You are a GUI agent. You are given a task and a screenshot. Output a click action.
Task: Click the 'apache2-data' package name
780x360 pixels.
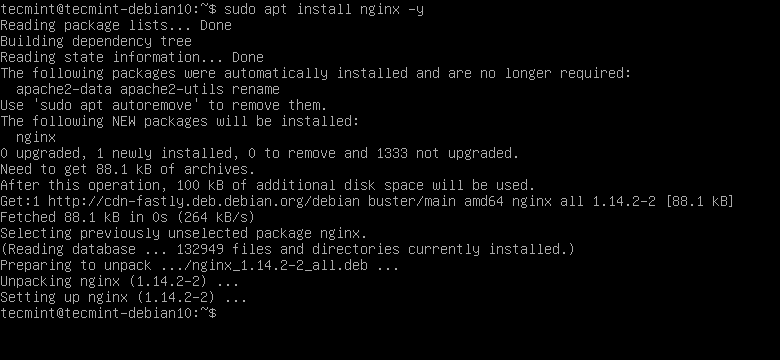tap(64, 90)
